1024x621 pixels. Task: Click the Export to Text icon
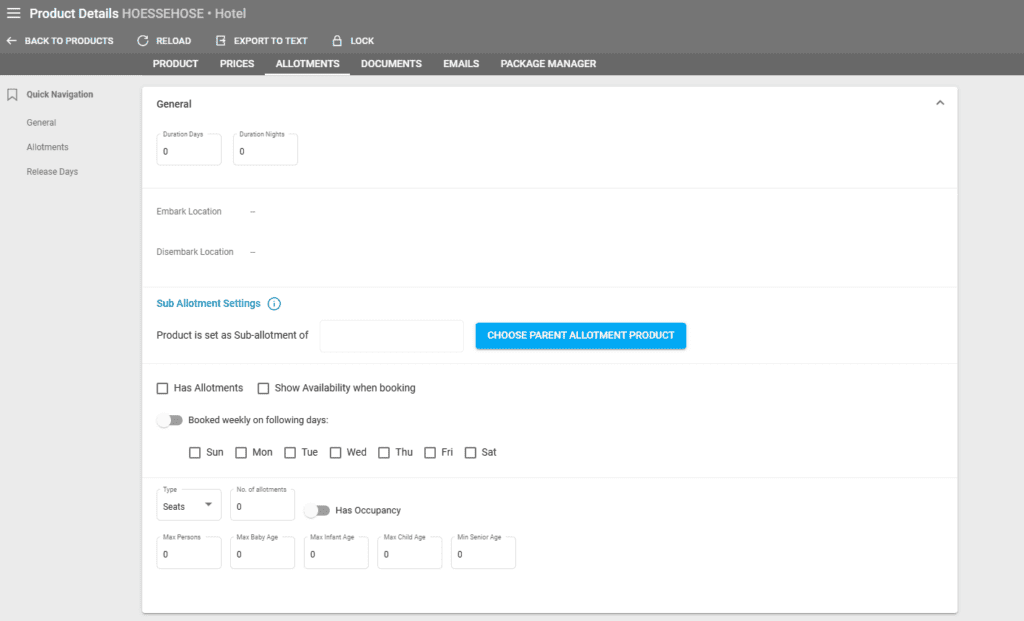click(x=221, y=41)
